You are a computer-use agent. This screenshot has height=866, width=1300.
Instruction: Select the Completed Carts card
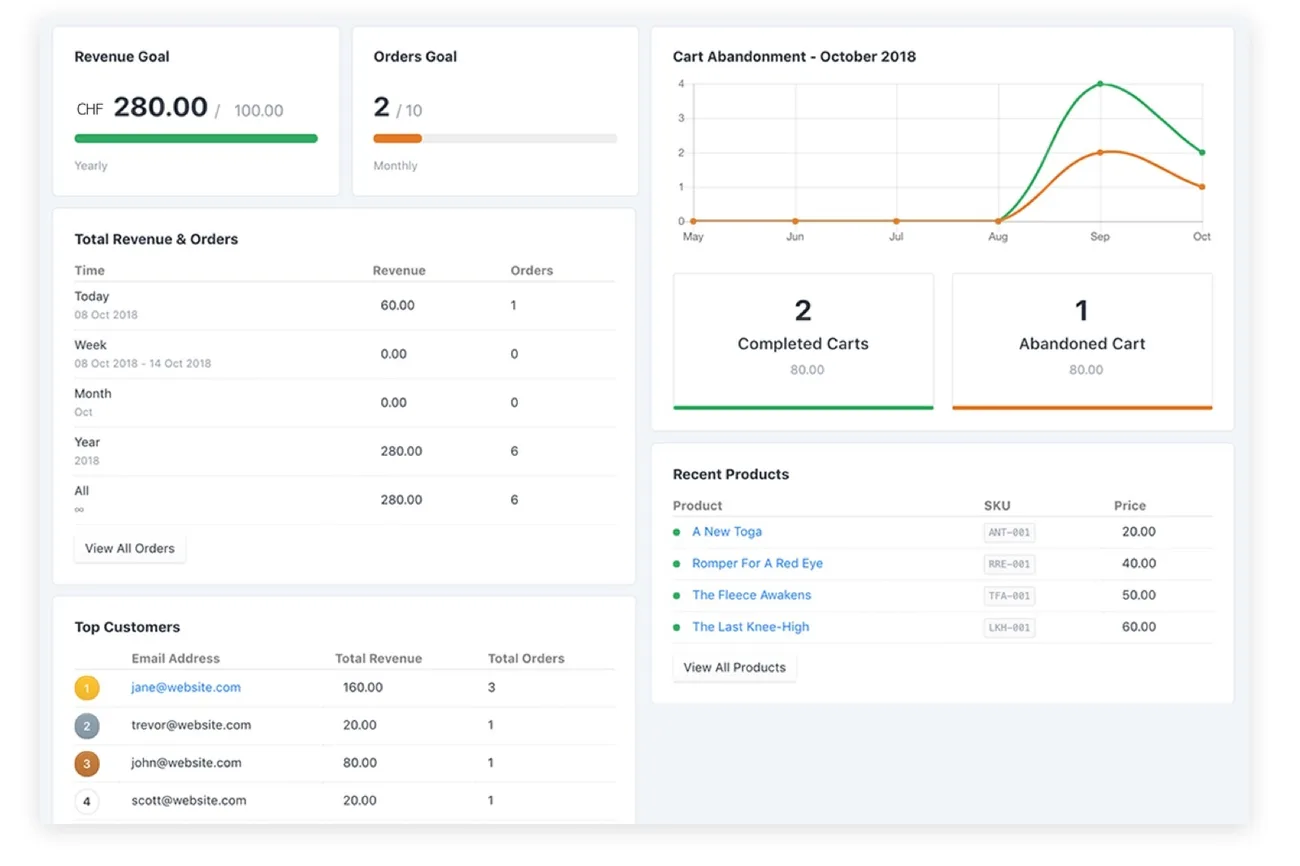[804, 342]
